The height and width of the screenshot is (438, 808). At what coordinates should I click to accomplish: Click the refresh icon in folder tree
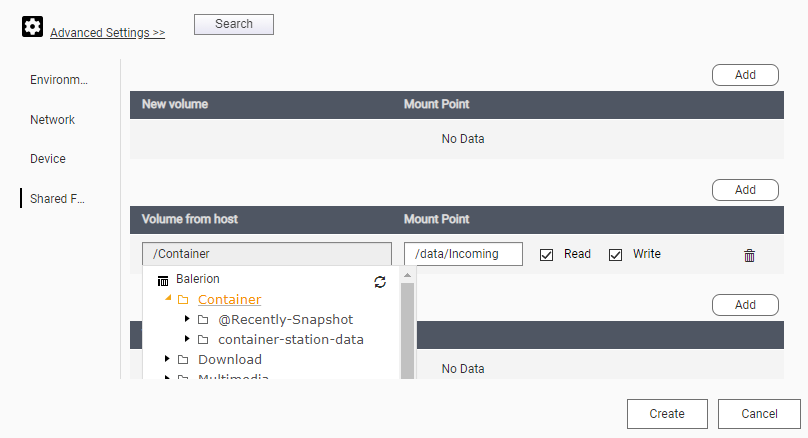380,282
